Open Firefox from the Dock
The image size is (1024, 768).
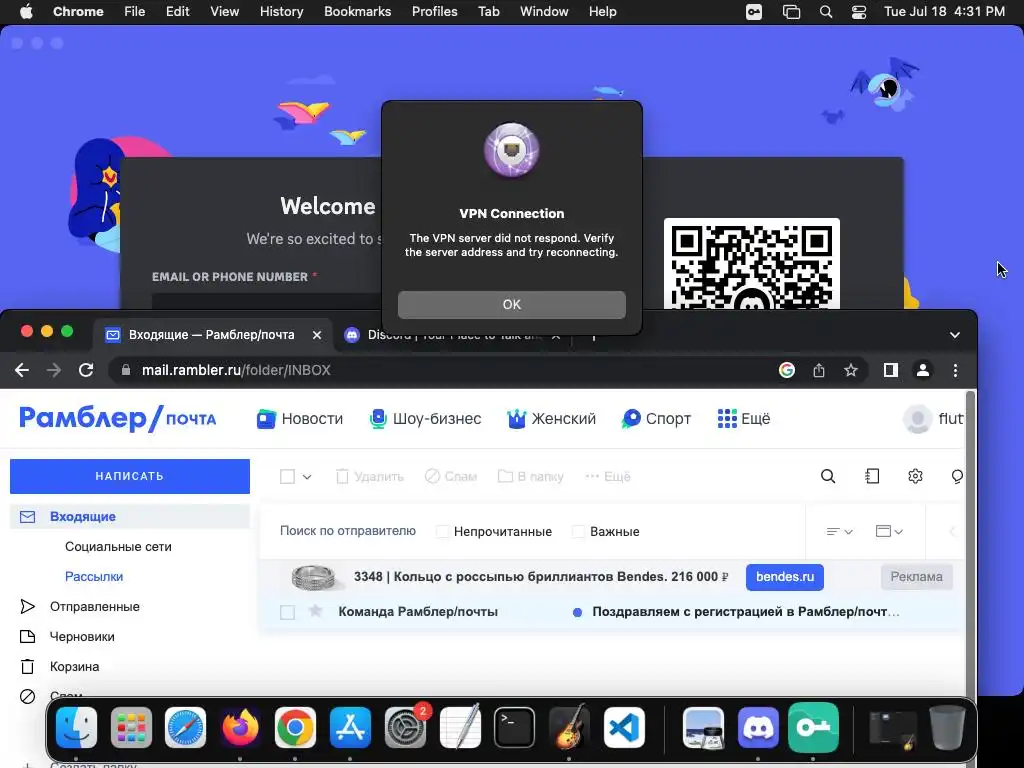click(x=240, y=727)
